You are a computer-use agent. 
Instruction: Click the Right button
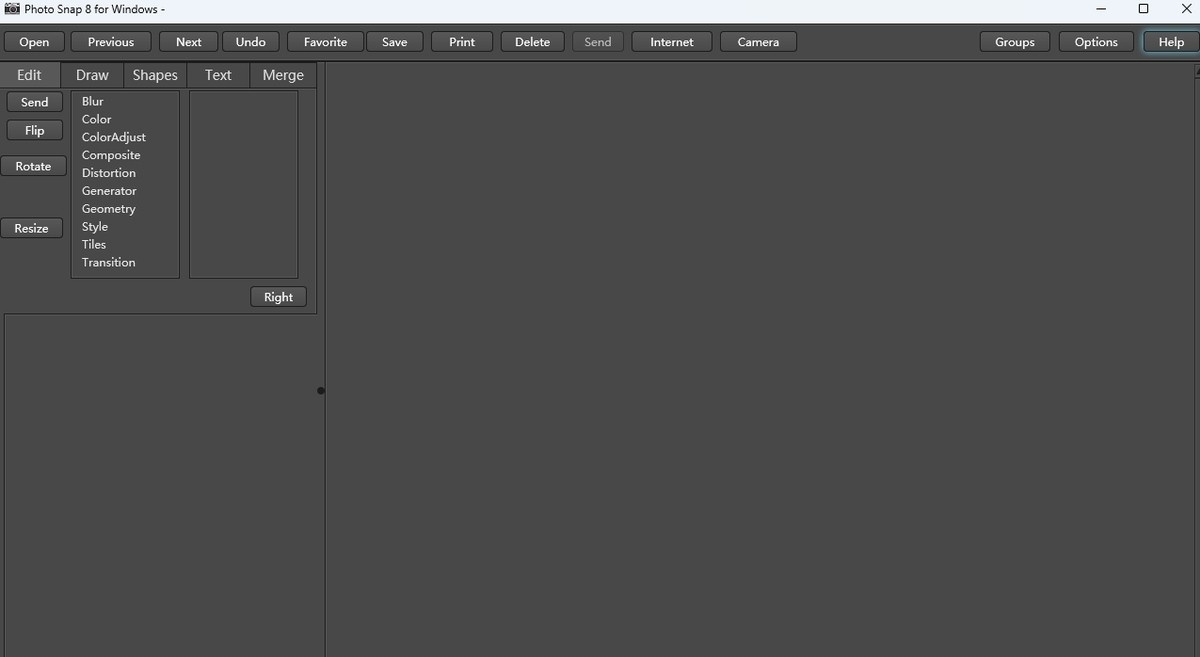[278, 297]
